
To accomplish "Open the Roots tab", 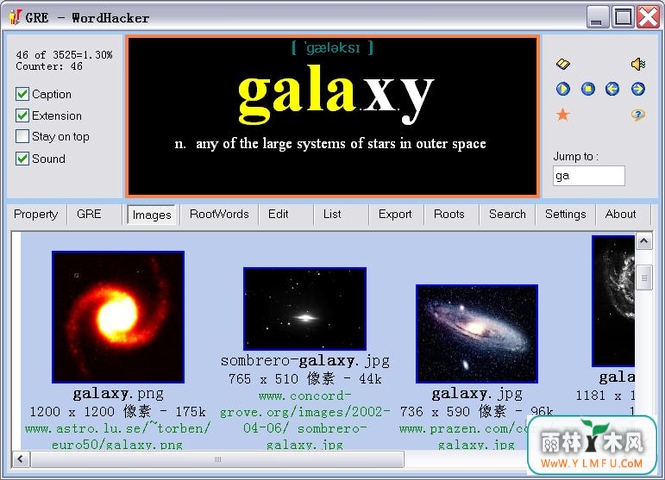I will [x=449, y=214].
